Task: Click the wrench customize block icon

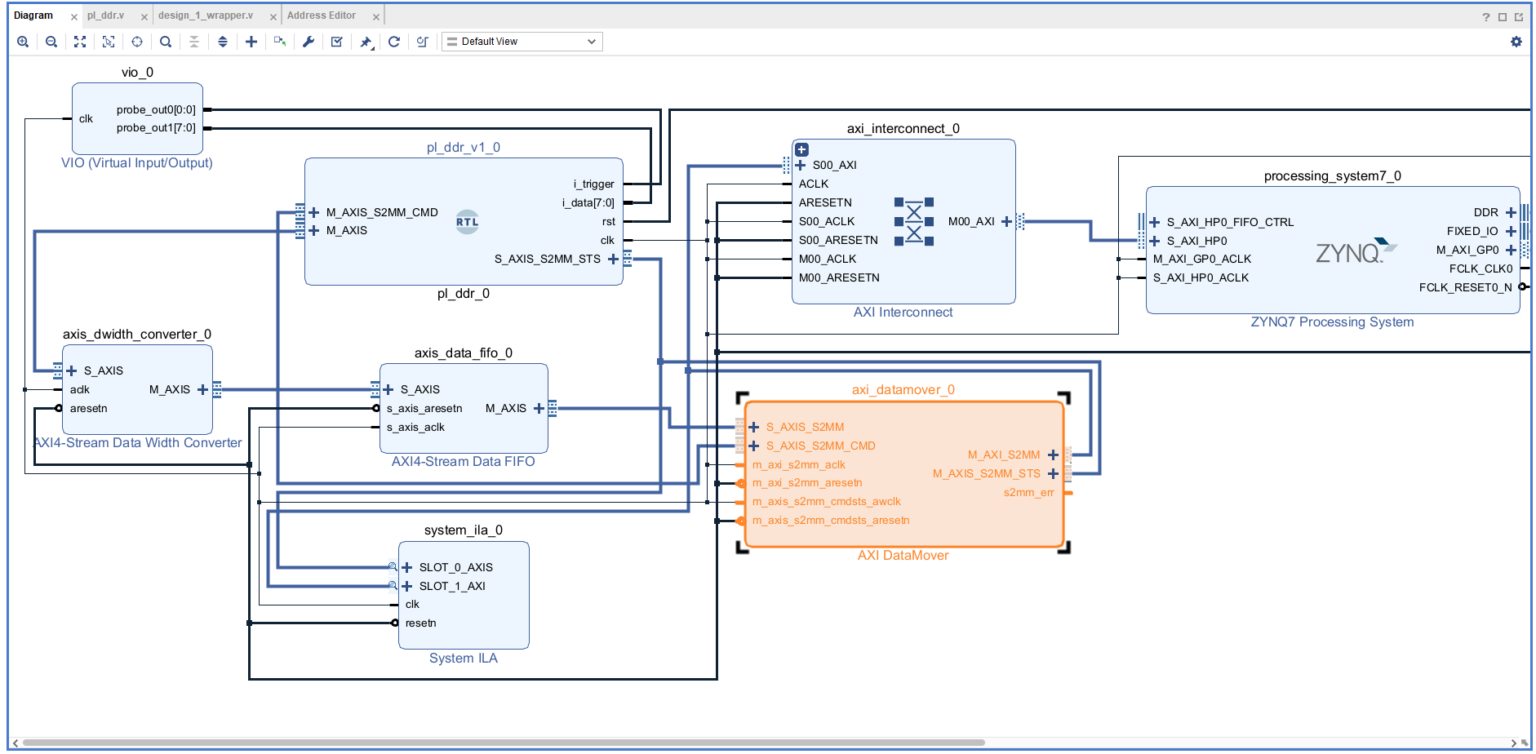Action: tap(308, 42)
